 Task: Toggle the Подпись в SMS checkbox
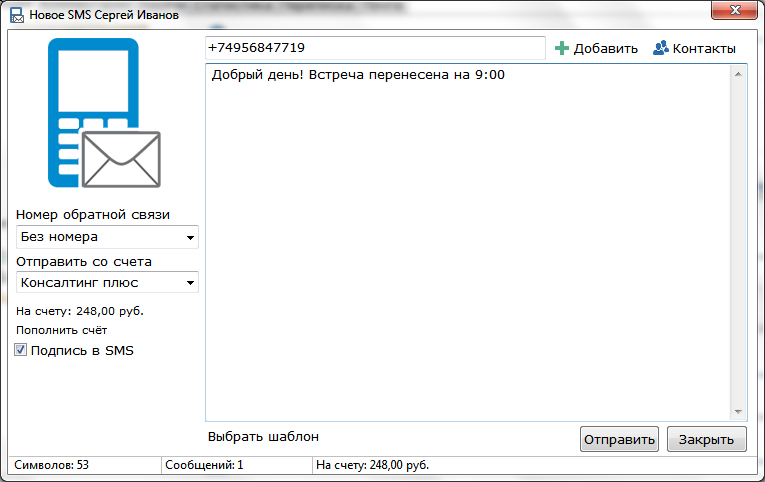[20, 350]
